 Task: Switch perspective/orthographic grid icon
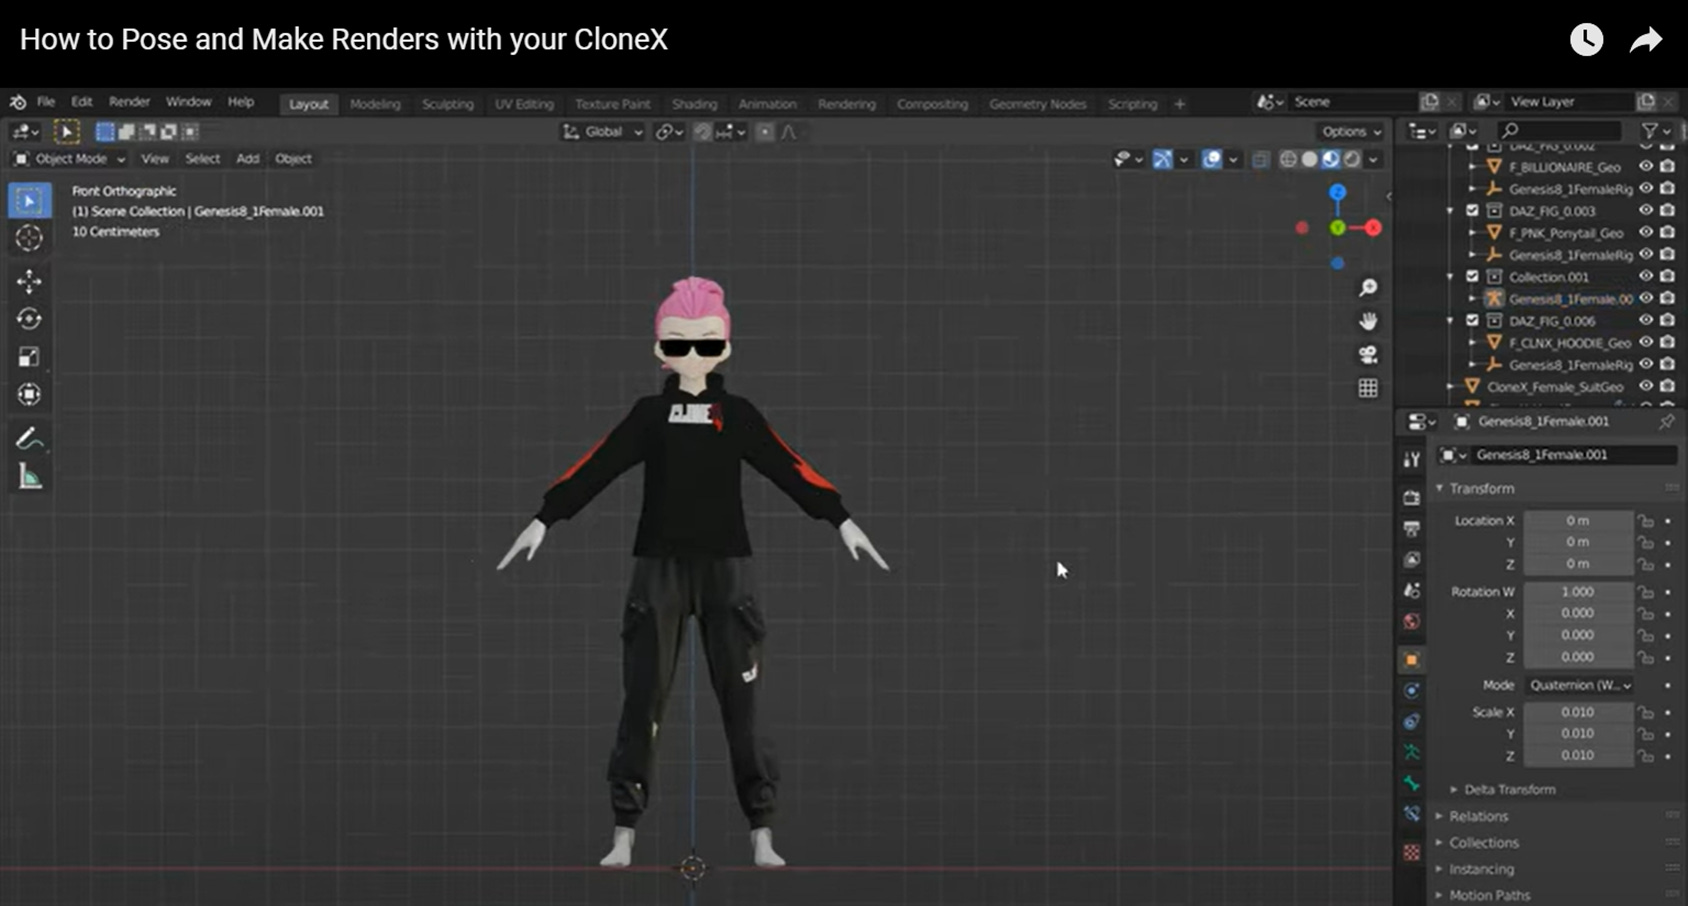[x=1368, y=388]
